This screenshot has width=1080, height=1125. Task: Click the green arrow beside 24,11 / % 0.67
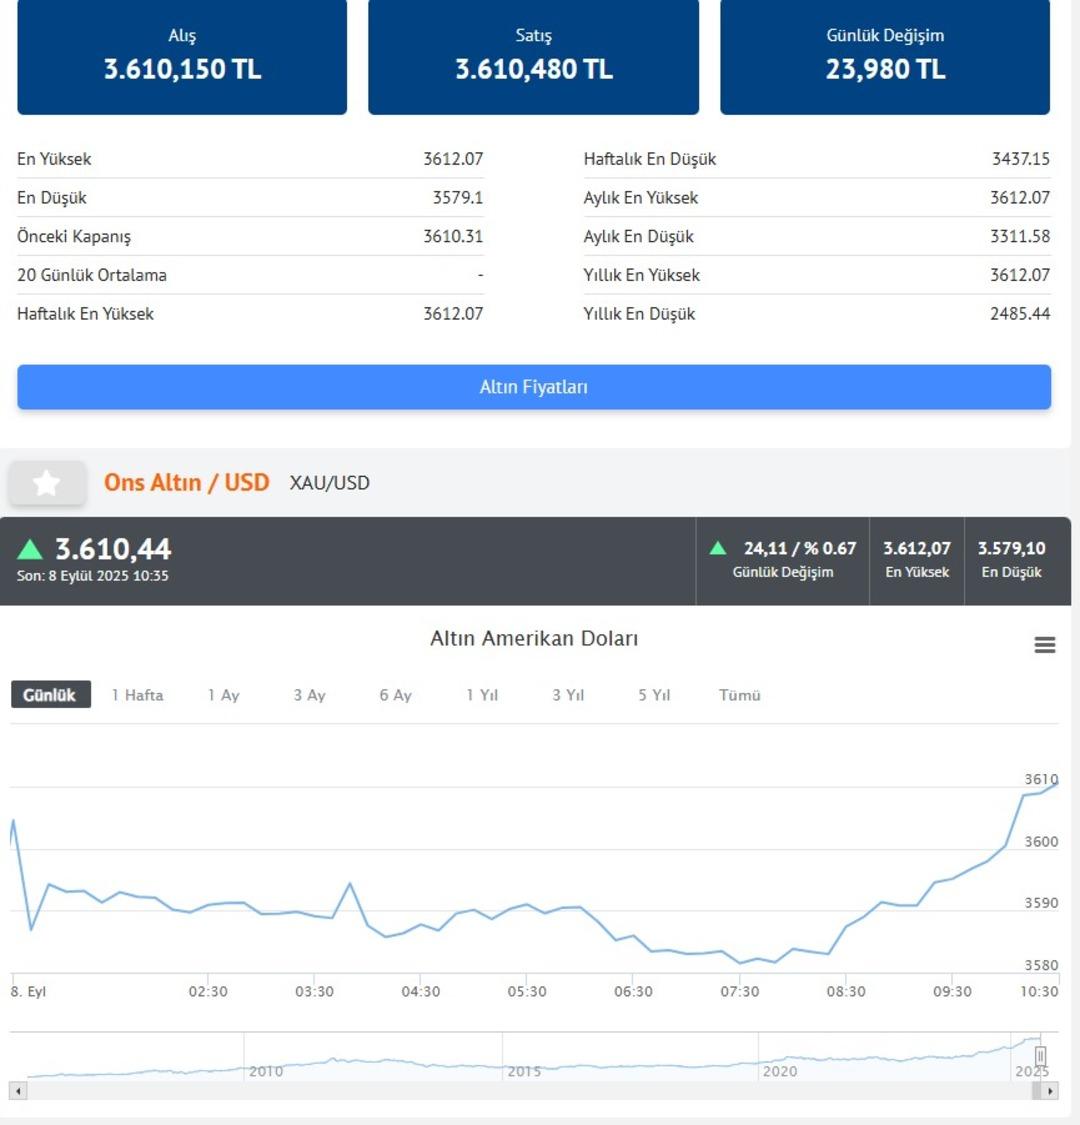(x=718, y=549)
